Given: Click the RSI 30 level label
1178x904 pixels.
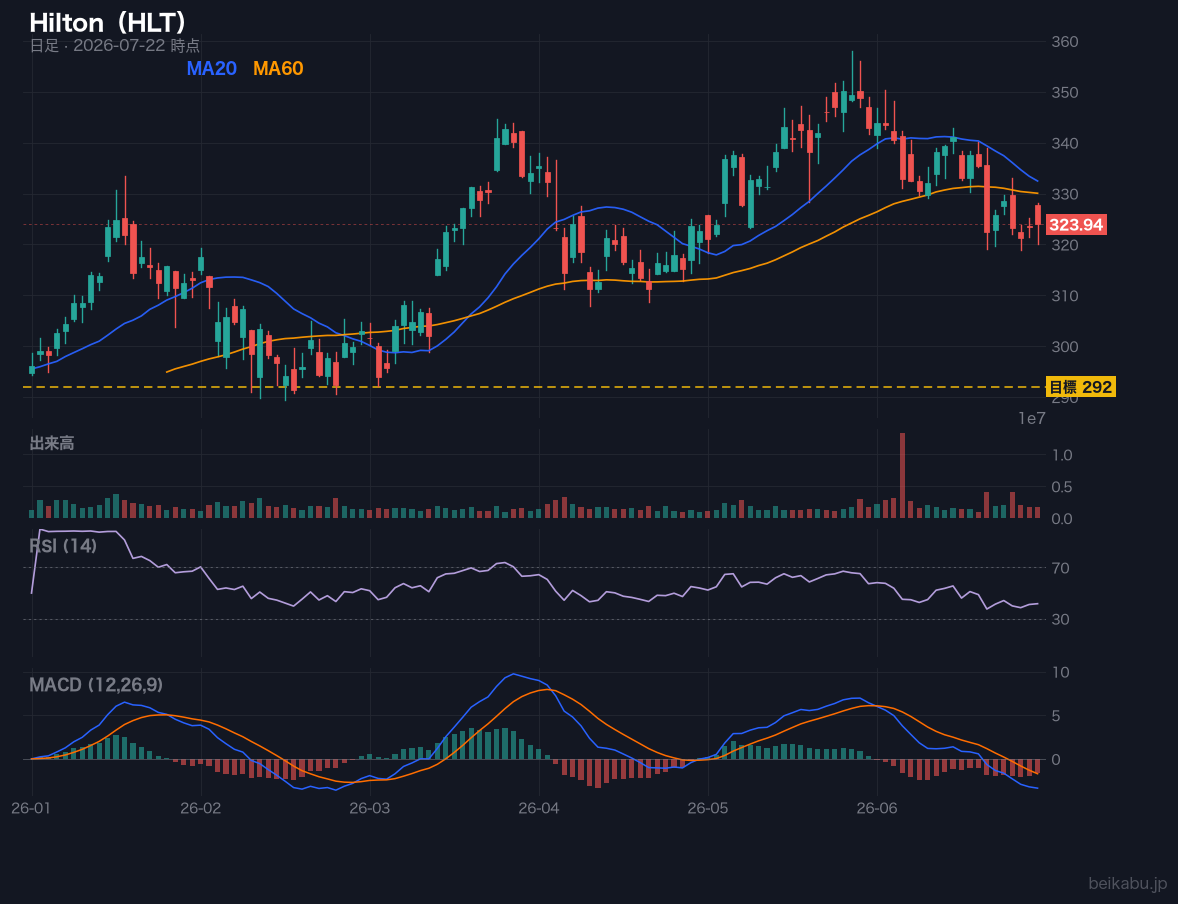Looking at the screenshot, I should click(x=1061, y=619).
